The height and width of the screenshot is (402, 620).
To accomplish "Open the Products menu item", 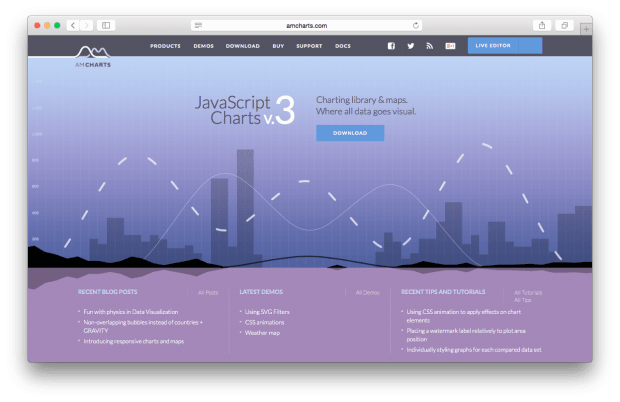I will (x=165, y=46).
